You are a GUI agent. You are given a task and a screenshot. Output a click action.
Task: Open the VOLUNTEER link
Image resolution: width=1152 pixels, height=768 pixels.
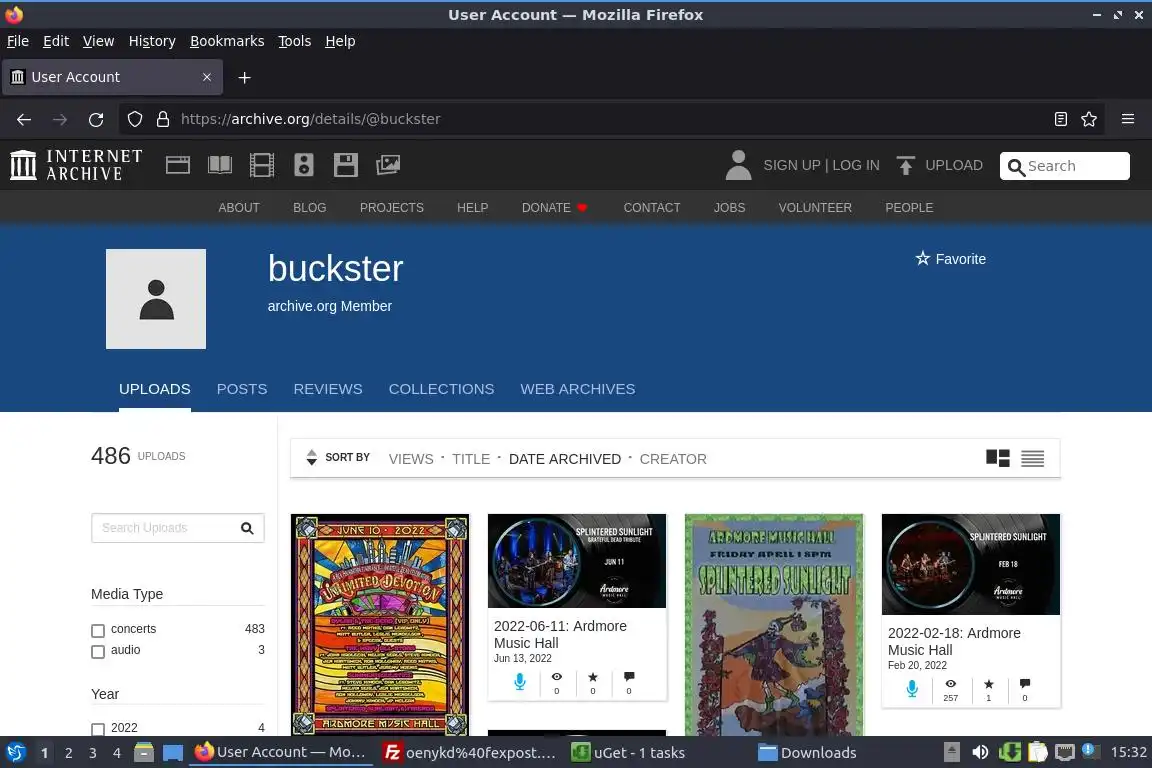[x=815, y=208]
